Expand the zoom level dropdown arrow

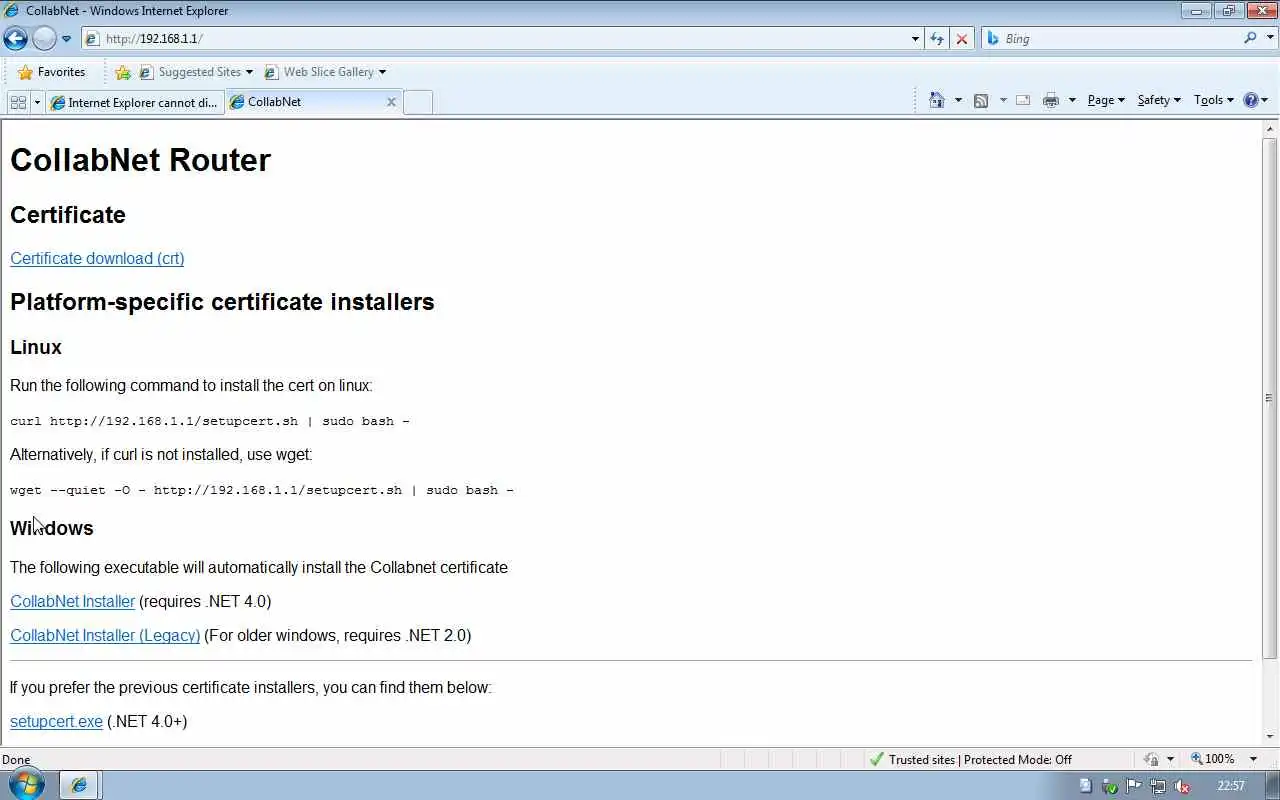coord(1253,759)
